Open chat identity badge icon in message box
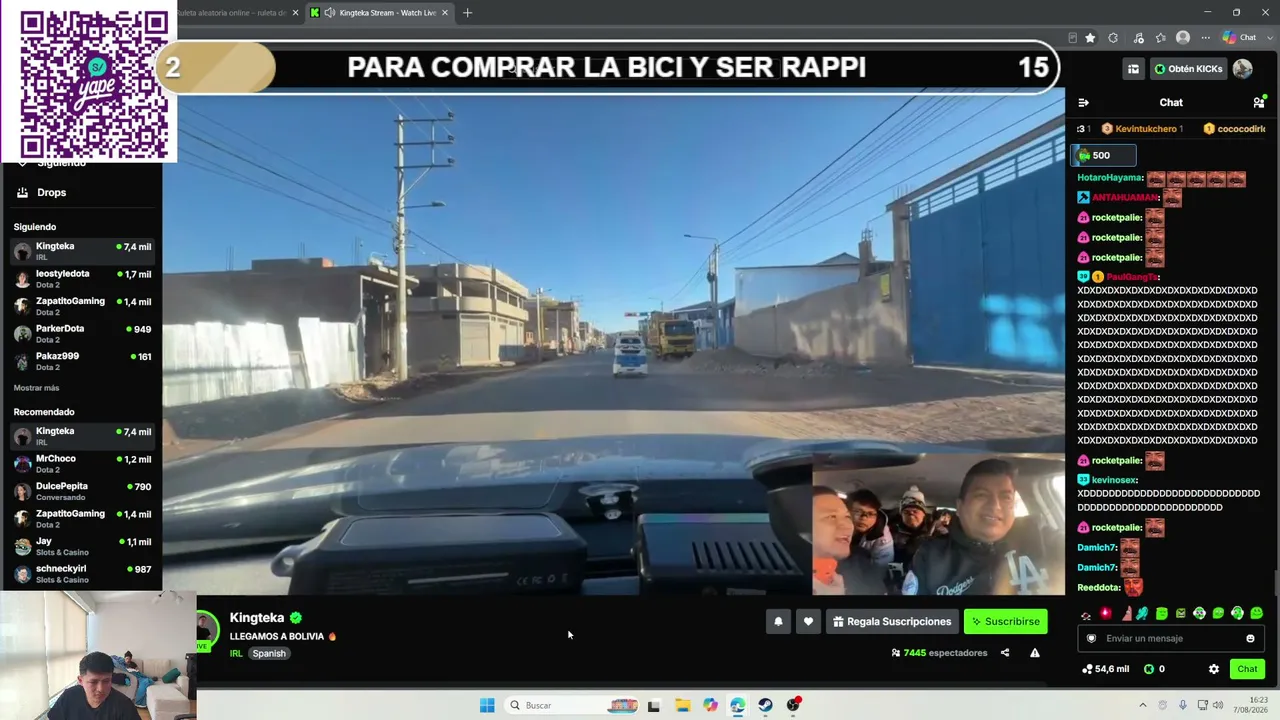This screenshot has height=720, width=1280. [x=1091, y=639]
